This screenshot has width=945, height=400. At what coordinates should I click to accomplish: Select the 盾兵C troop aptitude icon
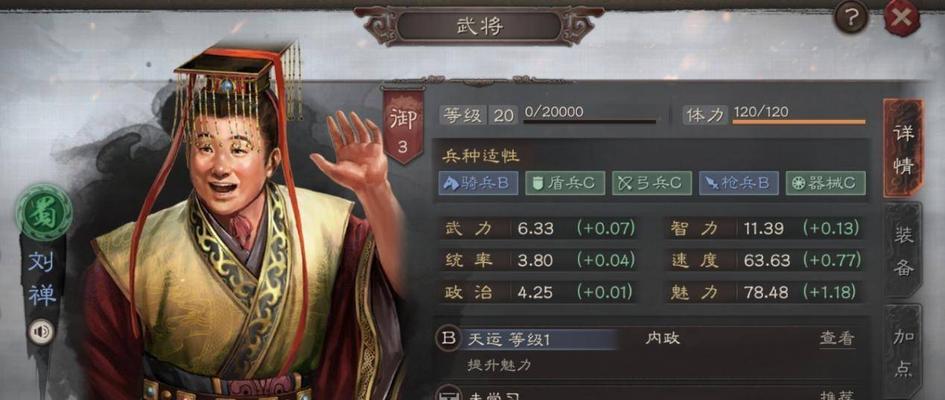click(x=565, y=183)
